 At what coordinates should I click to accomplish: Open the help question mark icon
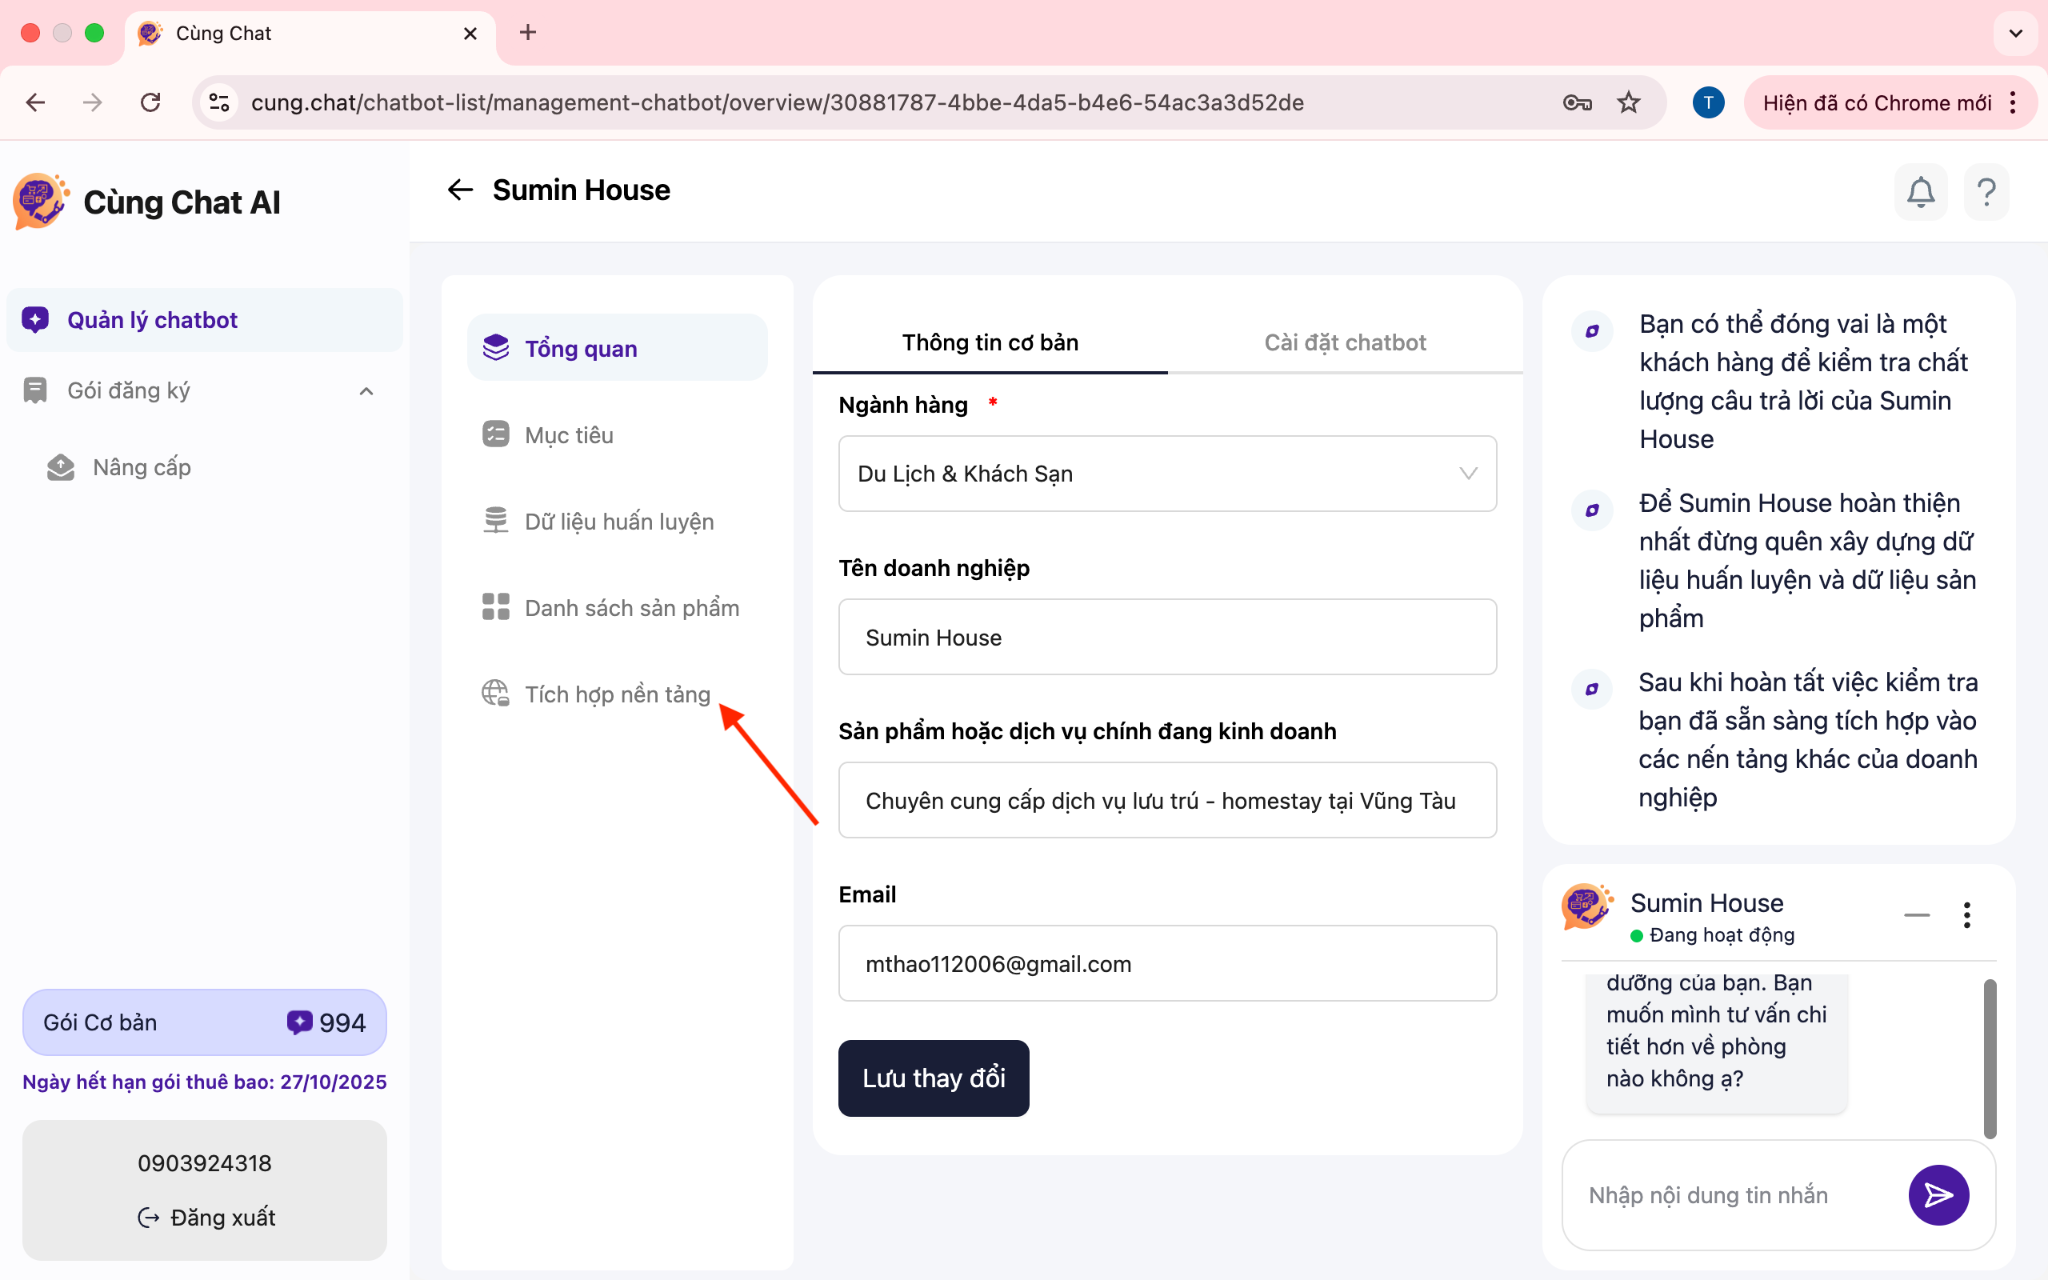(1986, 191)
